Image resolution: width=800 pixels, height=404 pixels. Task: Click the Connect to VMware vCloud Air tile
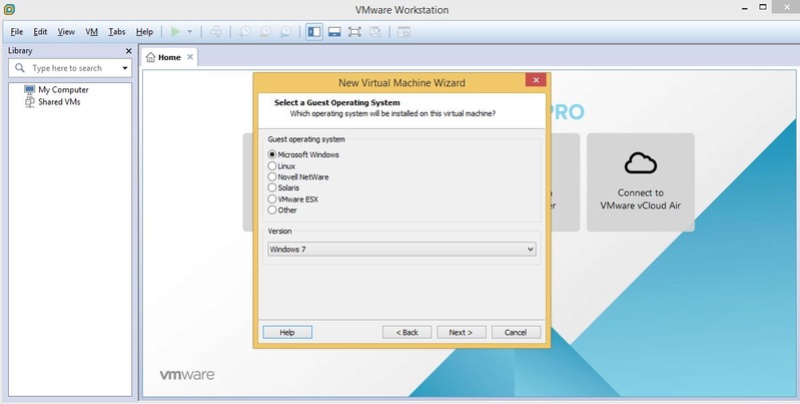640,182
